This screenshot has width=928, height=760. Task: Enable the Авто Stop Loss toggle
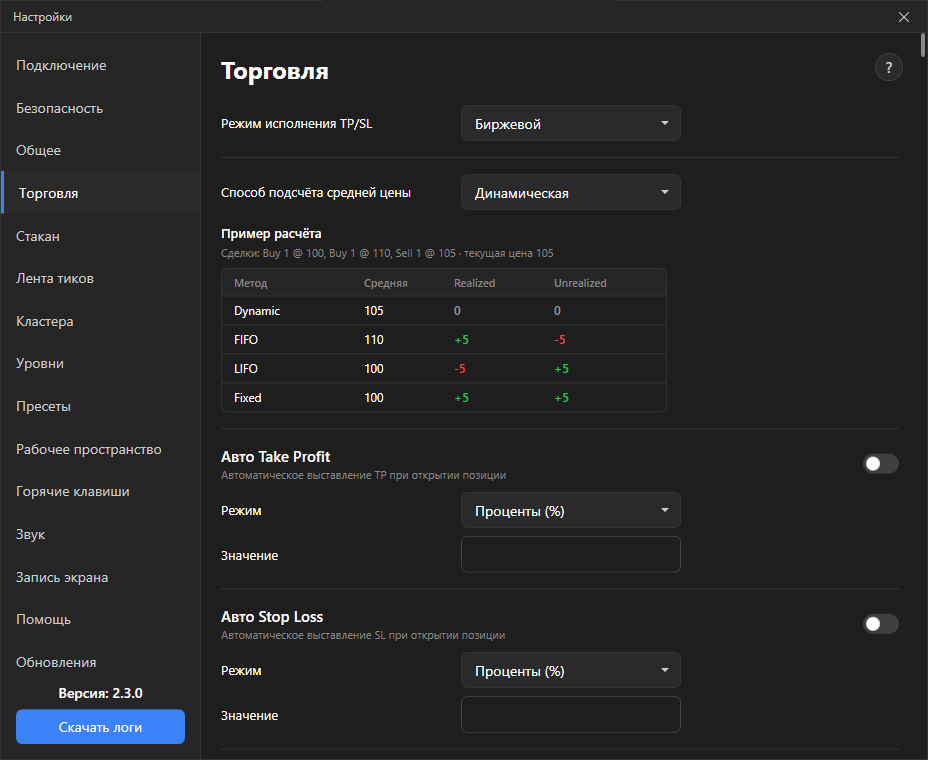881,623
